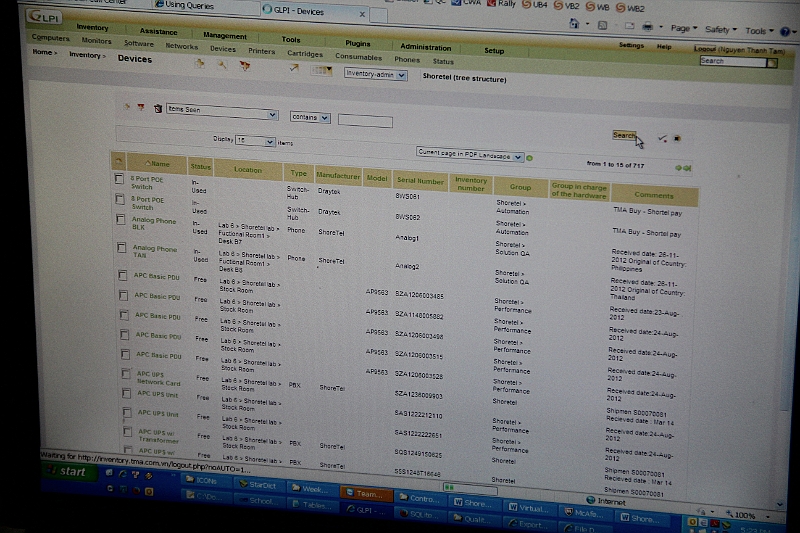Click select-all icon in table header

point(118,161)
